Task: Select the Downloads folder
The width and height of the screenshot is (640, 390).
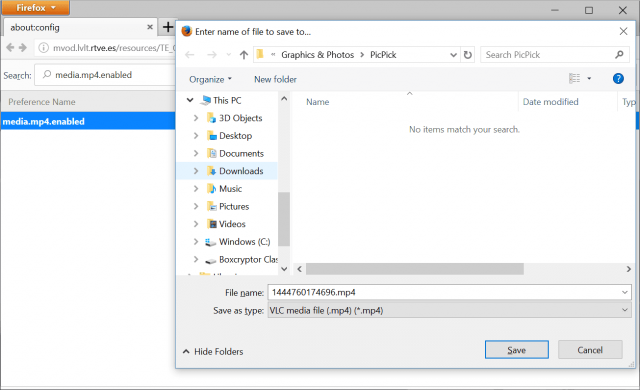Action: 241,171
